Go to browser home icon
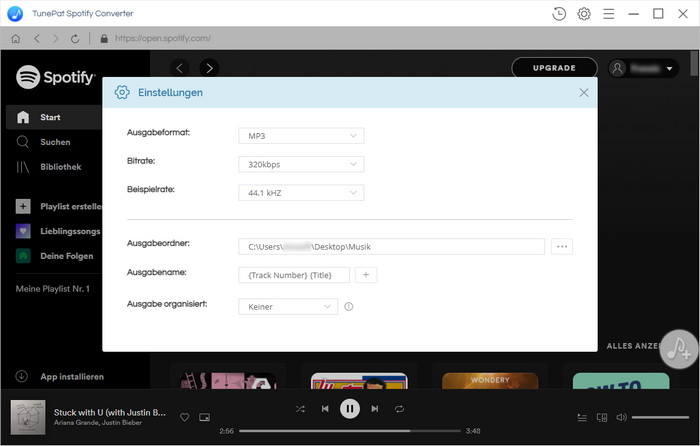 (x=16, y=39)
